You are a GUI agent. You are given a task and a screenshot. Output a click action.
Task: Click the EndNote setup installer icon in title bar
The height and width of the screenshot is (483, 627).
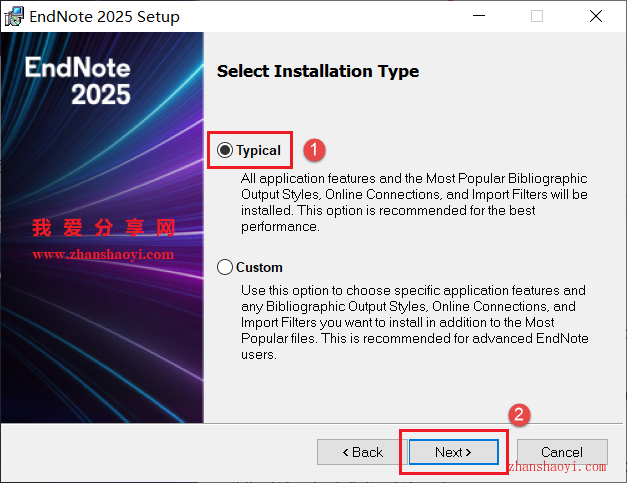(x=14, y=16)
